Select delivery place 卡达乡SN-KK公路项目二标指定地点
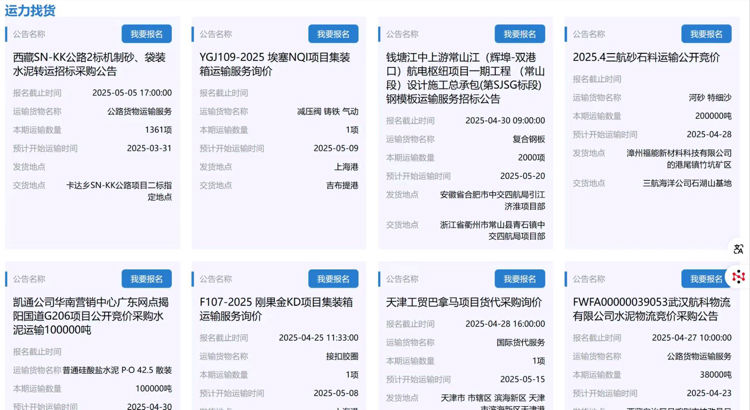750x410 pixels. click(x=119, y=191)
